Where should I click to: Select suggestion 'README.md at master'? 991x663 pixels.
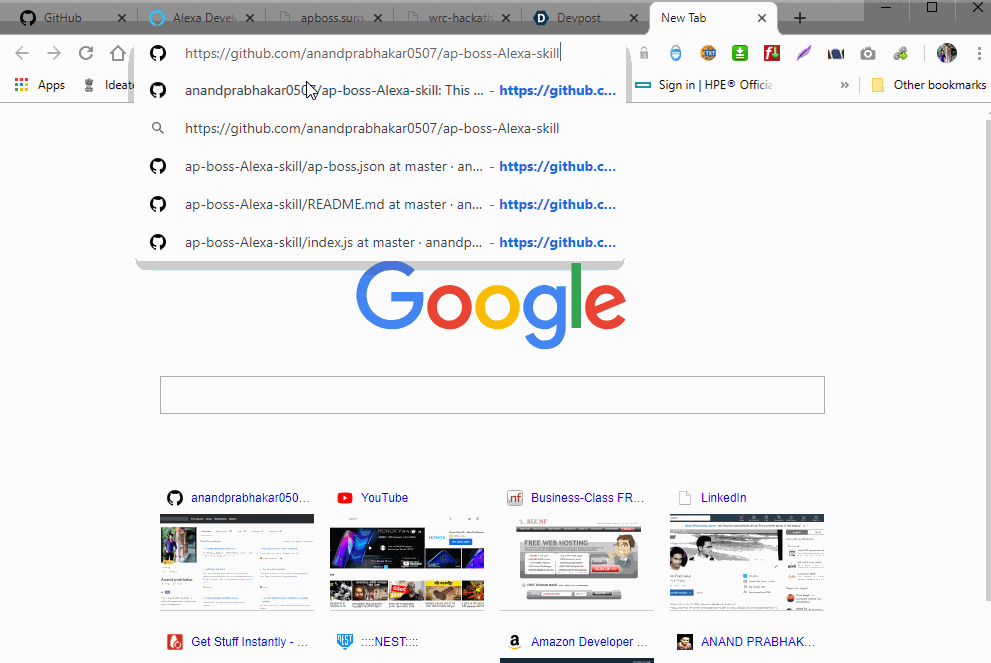click(380, 204)
